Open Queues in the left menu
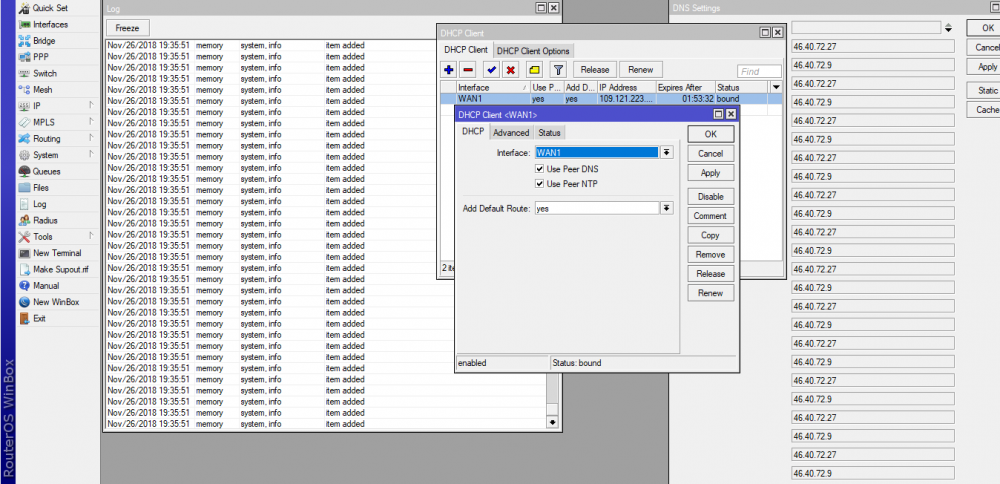Image resolution: width=1000 pixels, height=484 pixels. click(46, 171)
